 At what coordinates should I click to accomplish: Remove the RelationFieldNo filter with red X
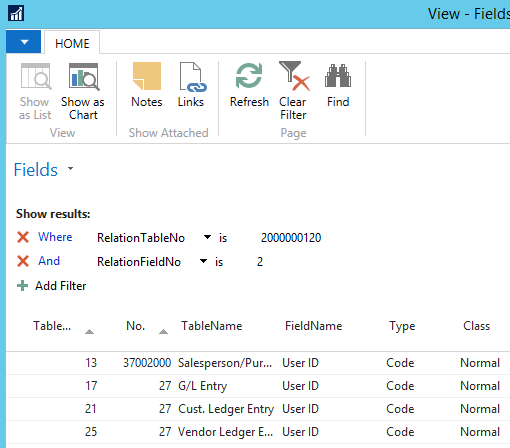pos(23,261)
